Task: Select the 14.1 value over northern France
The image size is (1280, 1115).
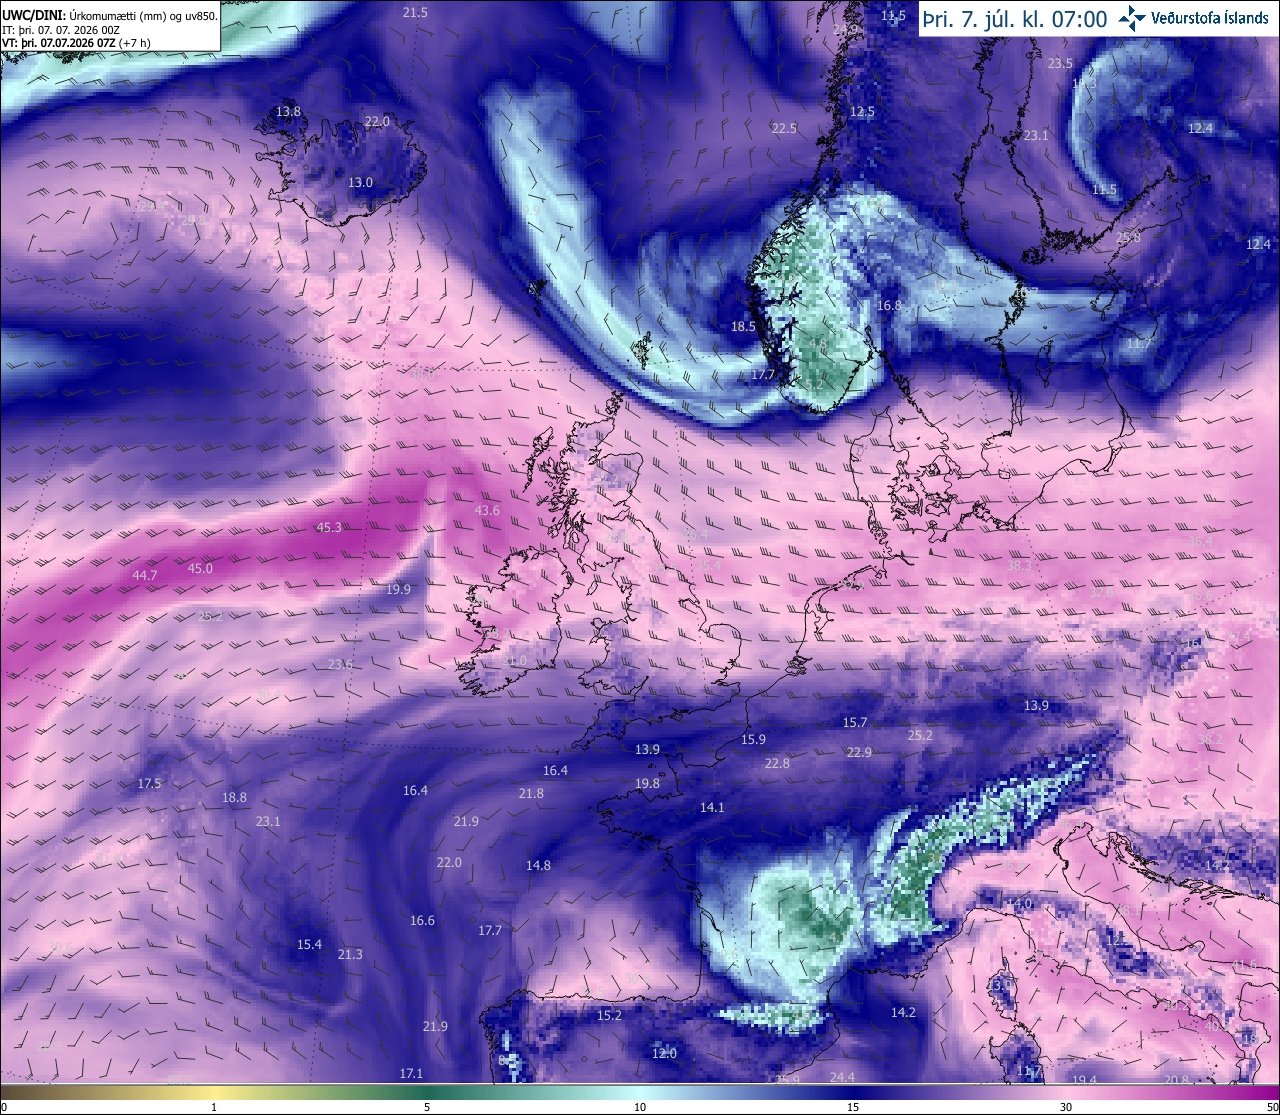Action: pos(712,807)
